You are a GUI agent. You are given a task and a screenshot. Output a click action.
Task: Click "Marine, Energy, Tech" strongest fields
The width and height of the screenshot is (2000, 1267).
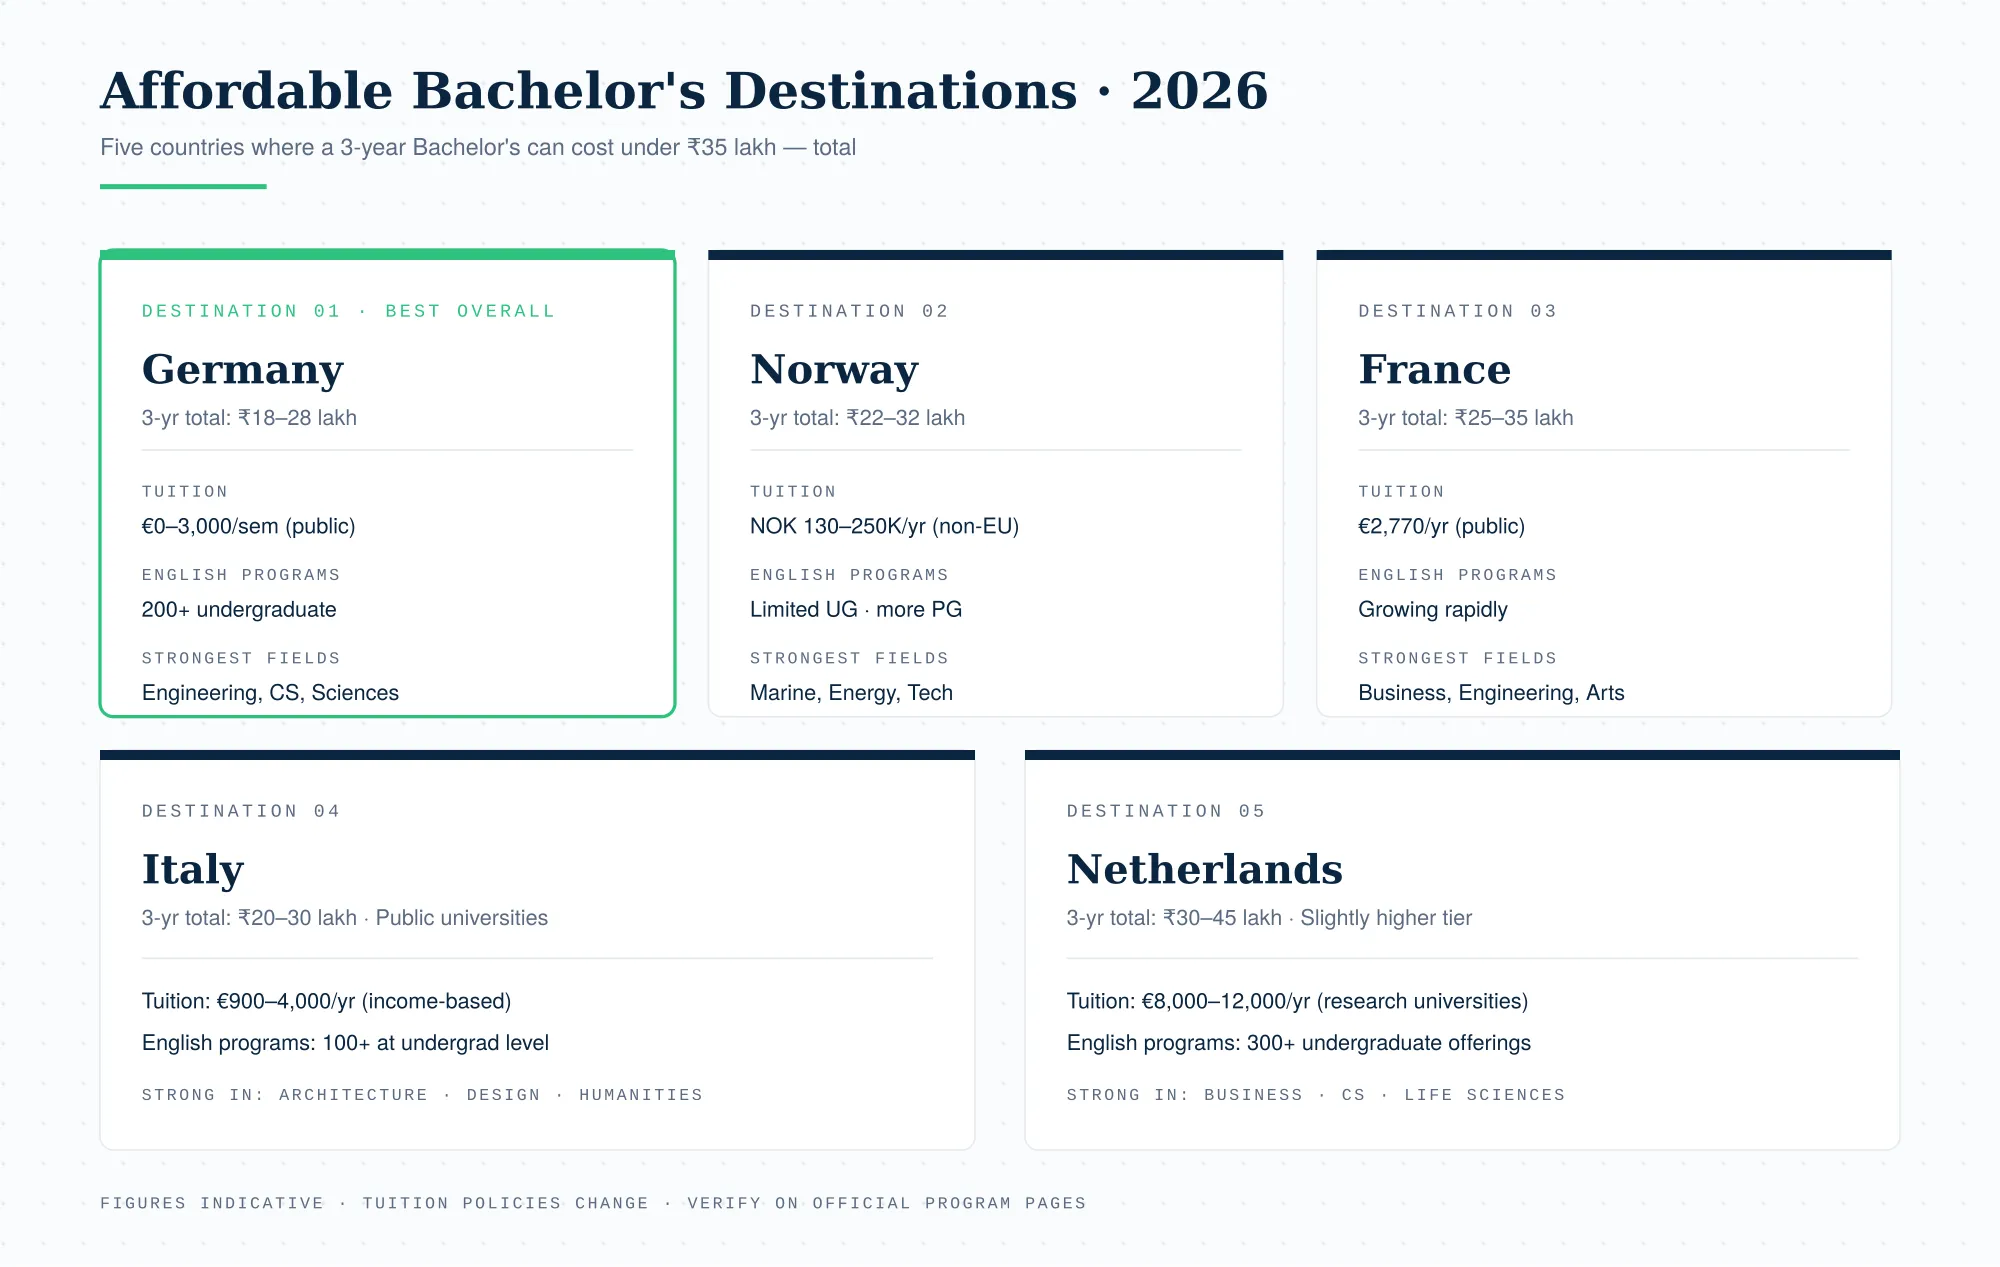click(851, 693)
